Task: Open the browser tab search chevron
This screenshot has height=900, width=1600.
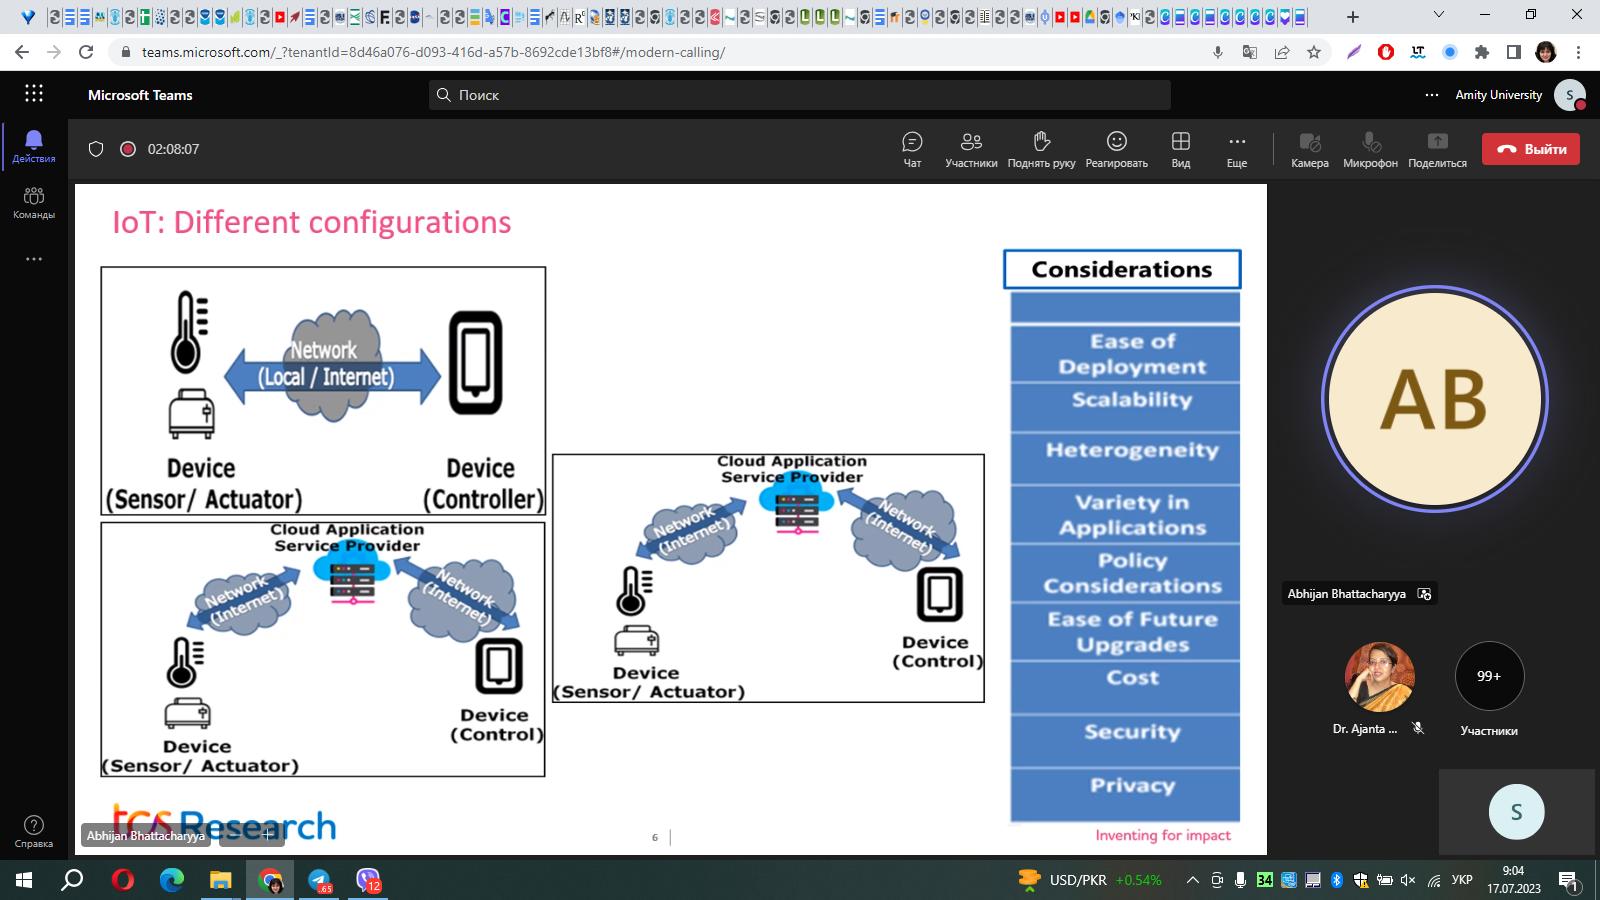Action: (x=1439, y=16)
